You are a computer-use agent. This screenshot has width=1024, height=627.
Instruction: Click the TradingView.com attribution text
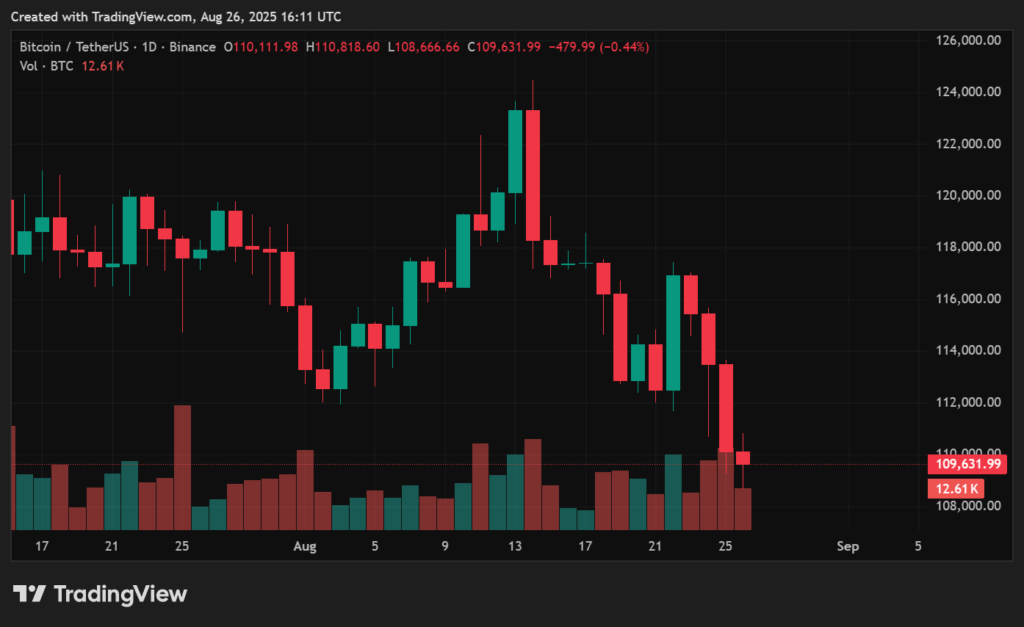point(141,16)
